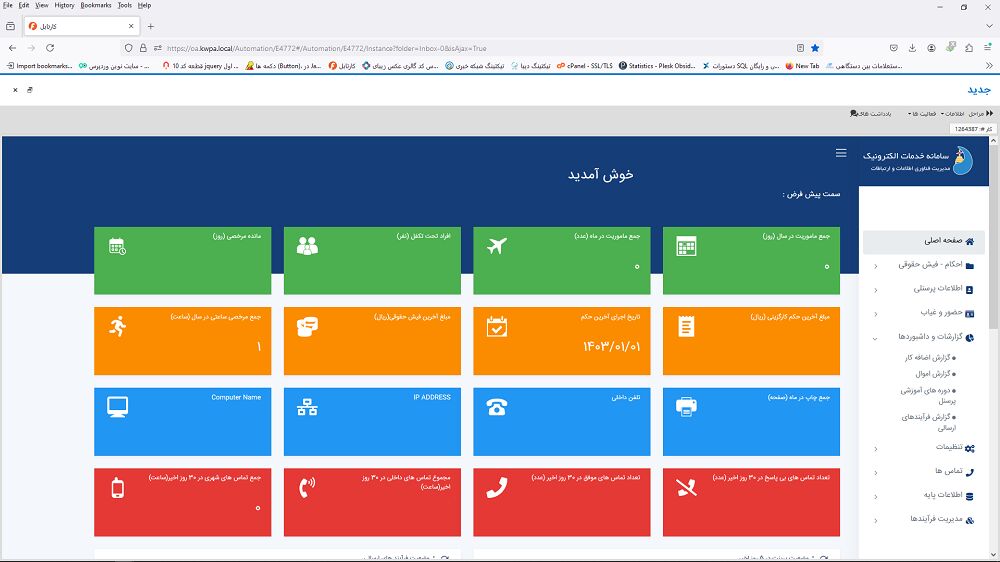1000x562 pixels.
Task: Click the calendar grid icon on yearly mission card
Action: [x=686, y=246]
